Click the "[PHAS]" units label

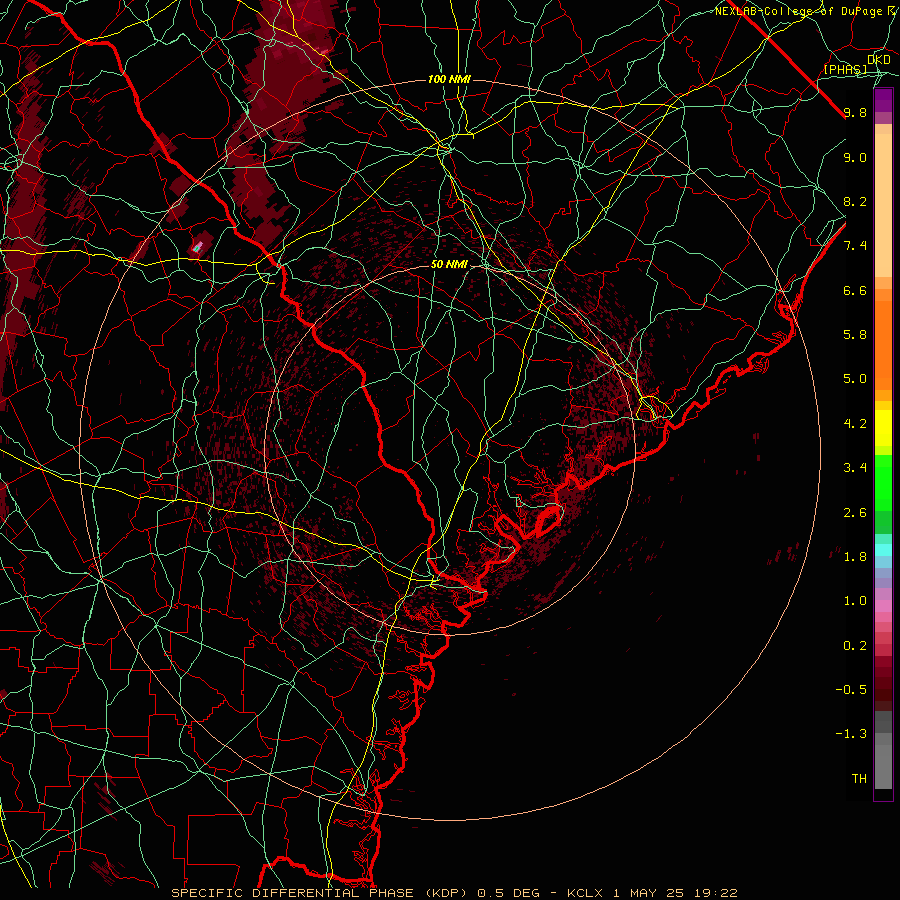tap(845, 69)
